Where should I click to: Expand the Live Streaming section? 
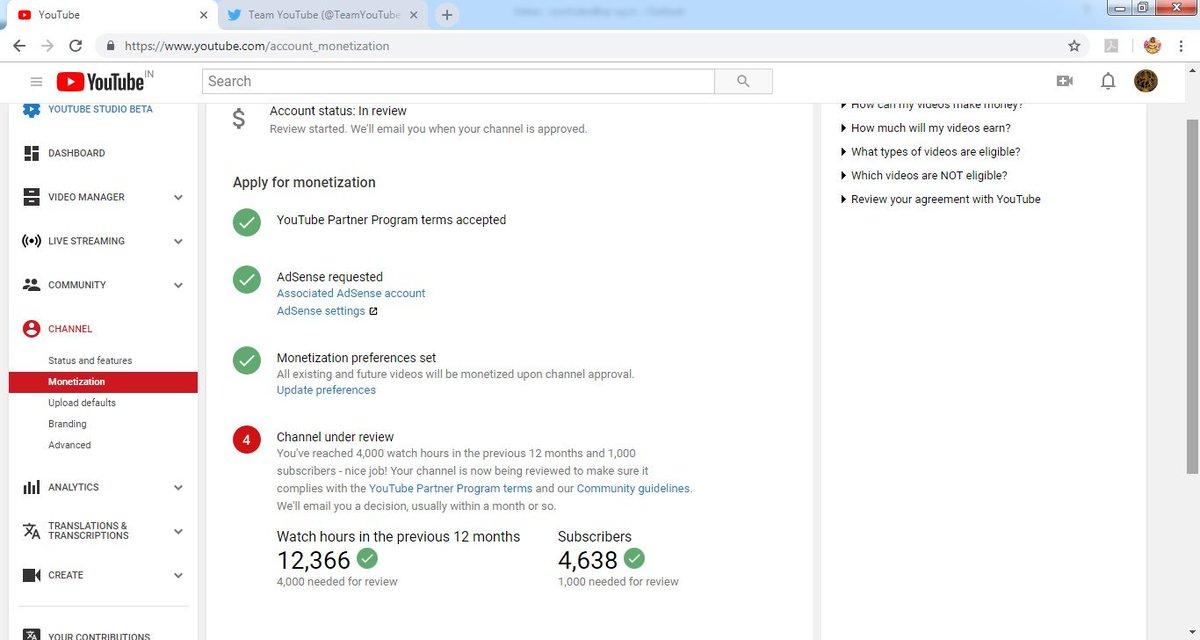click(x=178, y=241)
